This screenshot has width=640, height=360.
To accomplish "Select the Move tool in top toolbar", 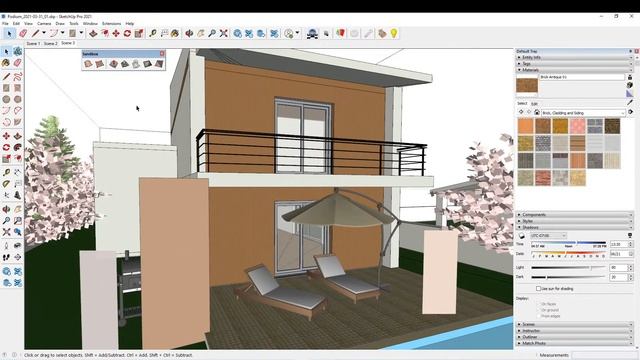I will click(116, 33).
